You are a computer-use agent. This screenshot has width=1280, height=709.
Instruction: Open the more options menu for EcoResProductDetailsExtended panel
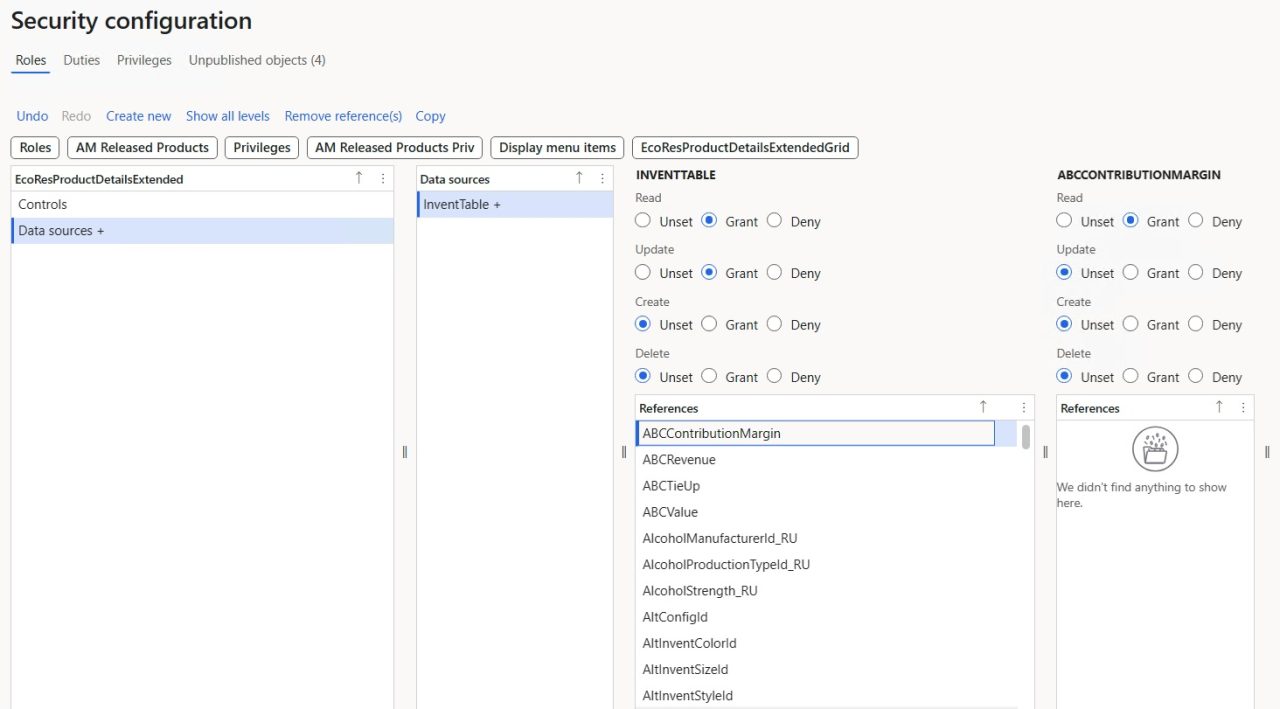pyautogui.click(x=383, y=177)
